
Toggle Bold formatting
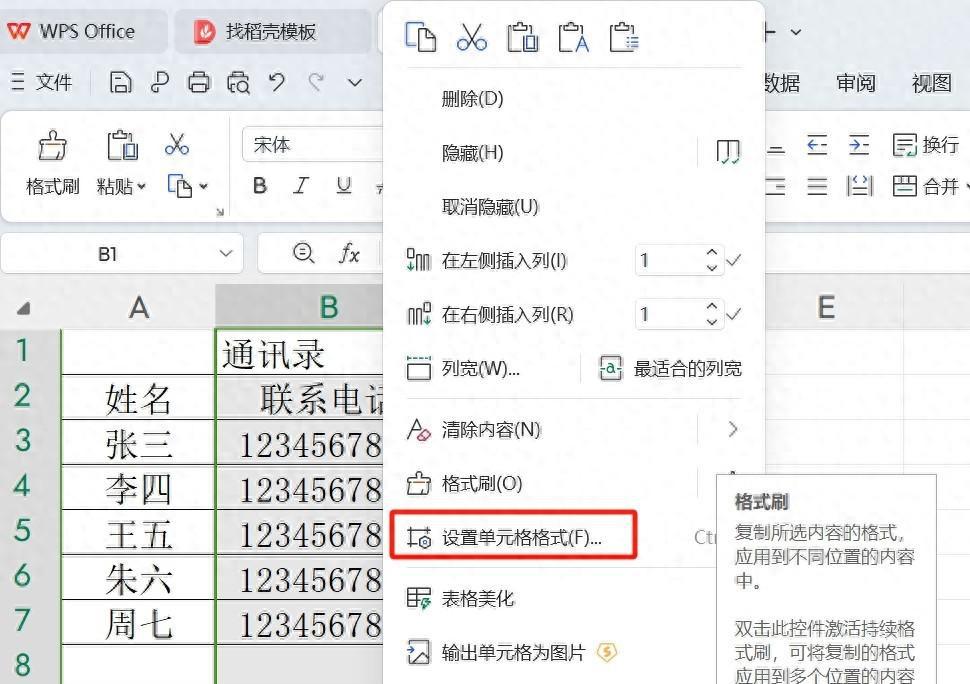pos(260,186)
